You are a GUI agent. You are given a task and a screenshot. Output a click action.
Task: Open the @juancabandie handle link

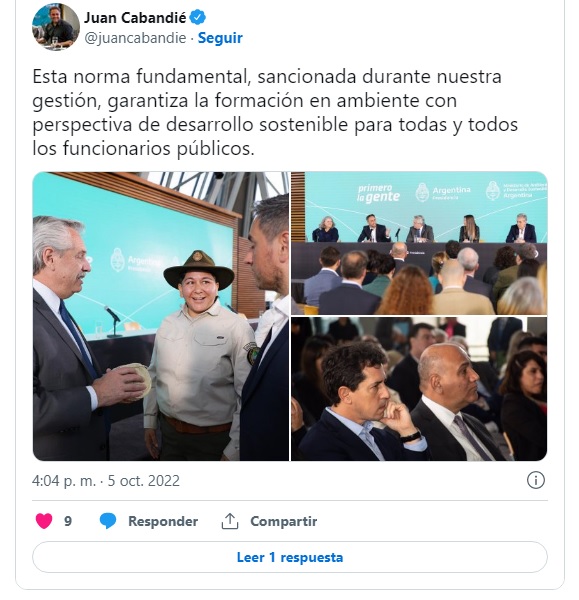pyautogui.click(x=135, y=38)
